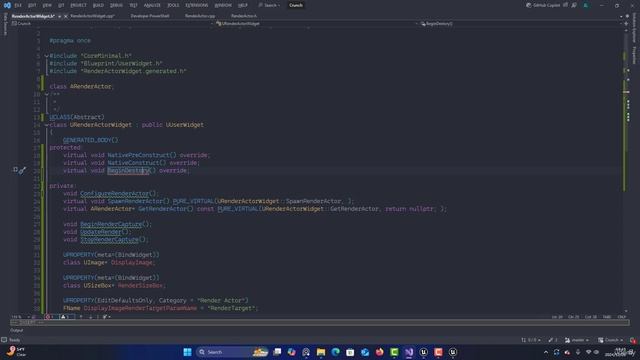640x360 pixels.
Task: Click the UpdateRender function name
Action: 100,232
